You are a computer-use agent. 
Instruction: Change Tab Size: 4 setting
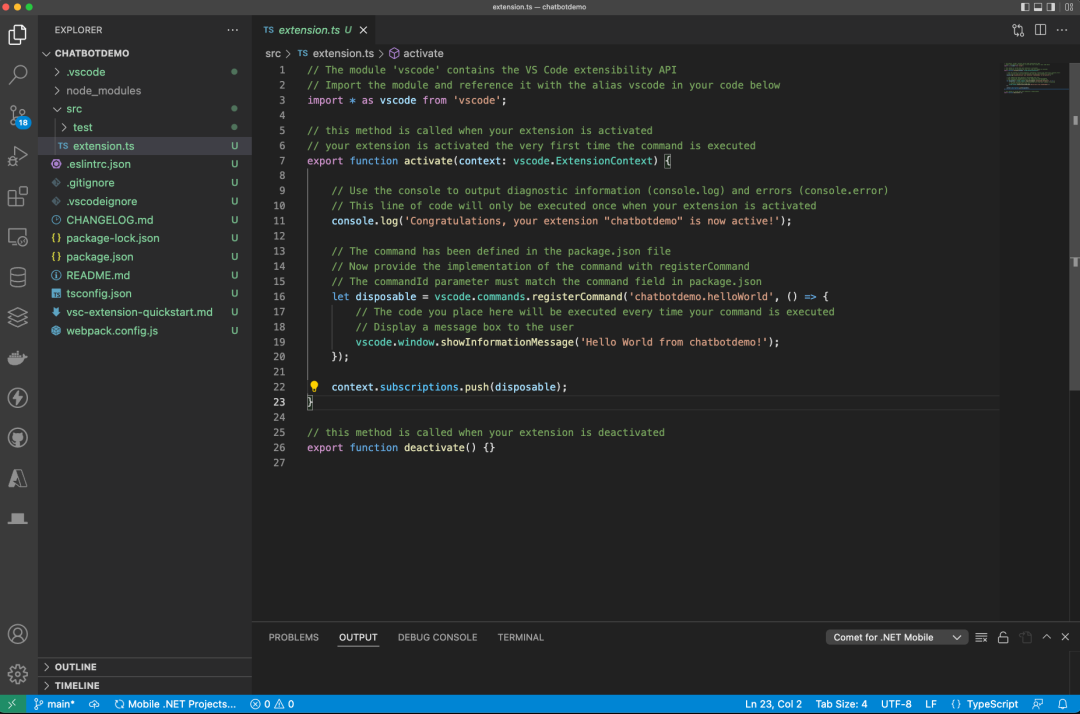point(841,704)
